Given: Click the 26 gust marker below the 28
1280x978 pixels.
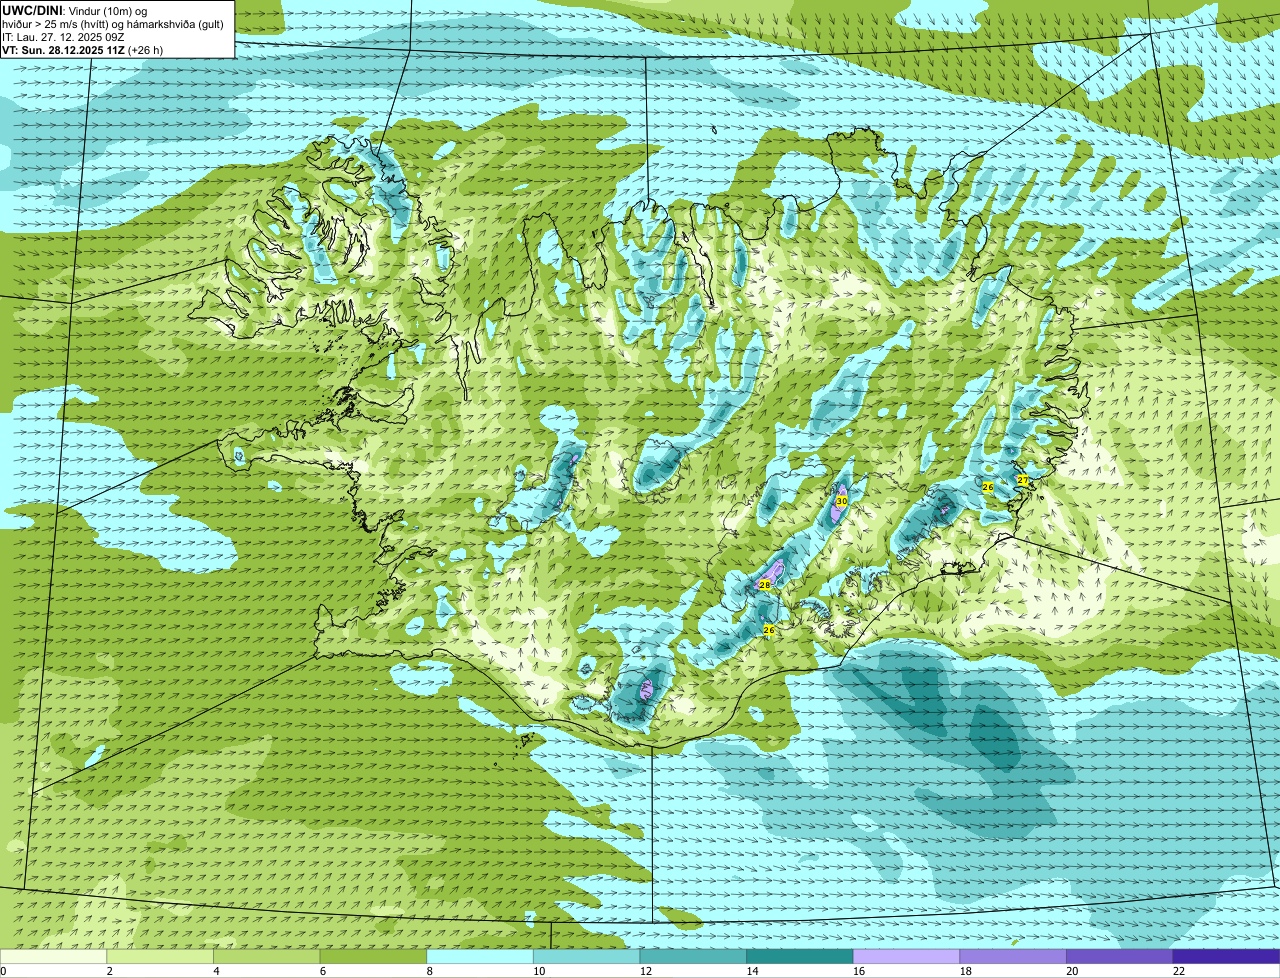Looking at the screenshot, I should click(x=769, y=630).
